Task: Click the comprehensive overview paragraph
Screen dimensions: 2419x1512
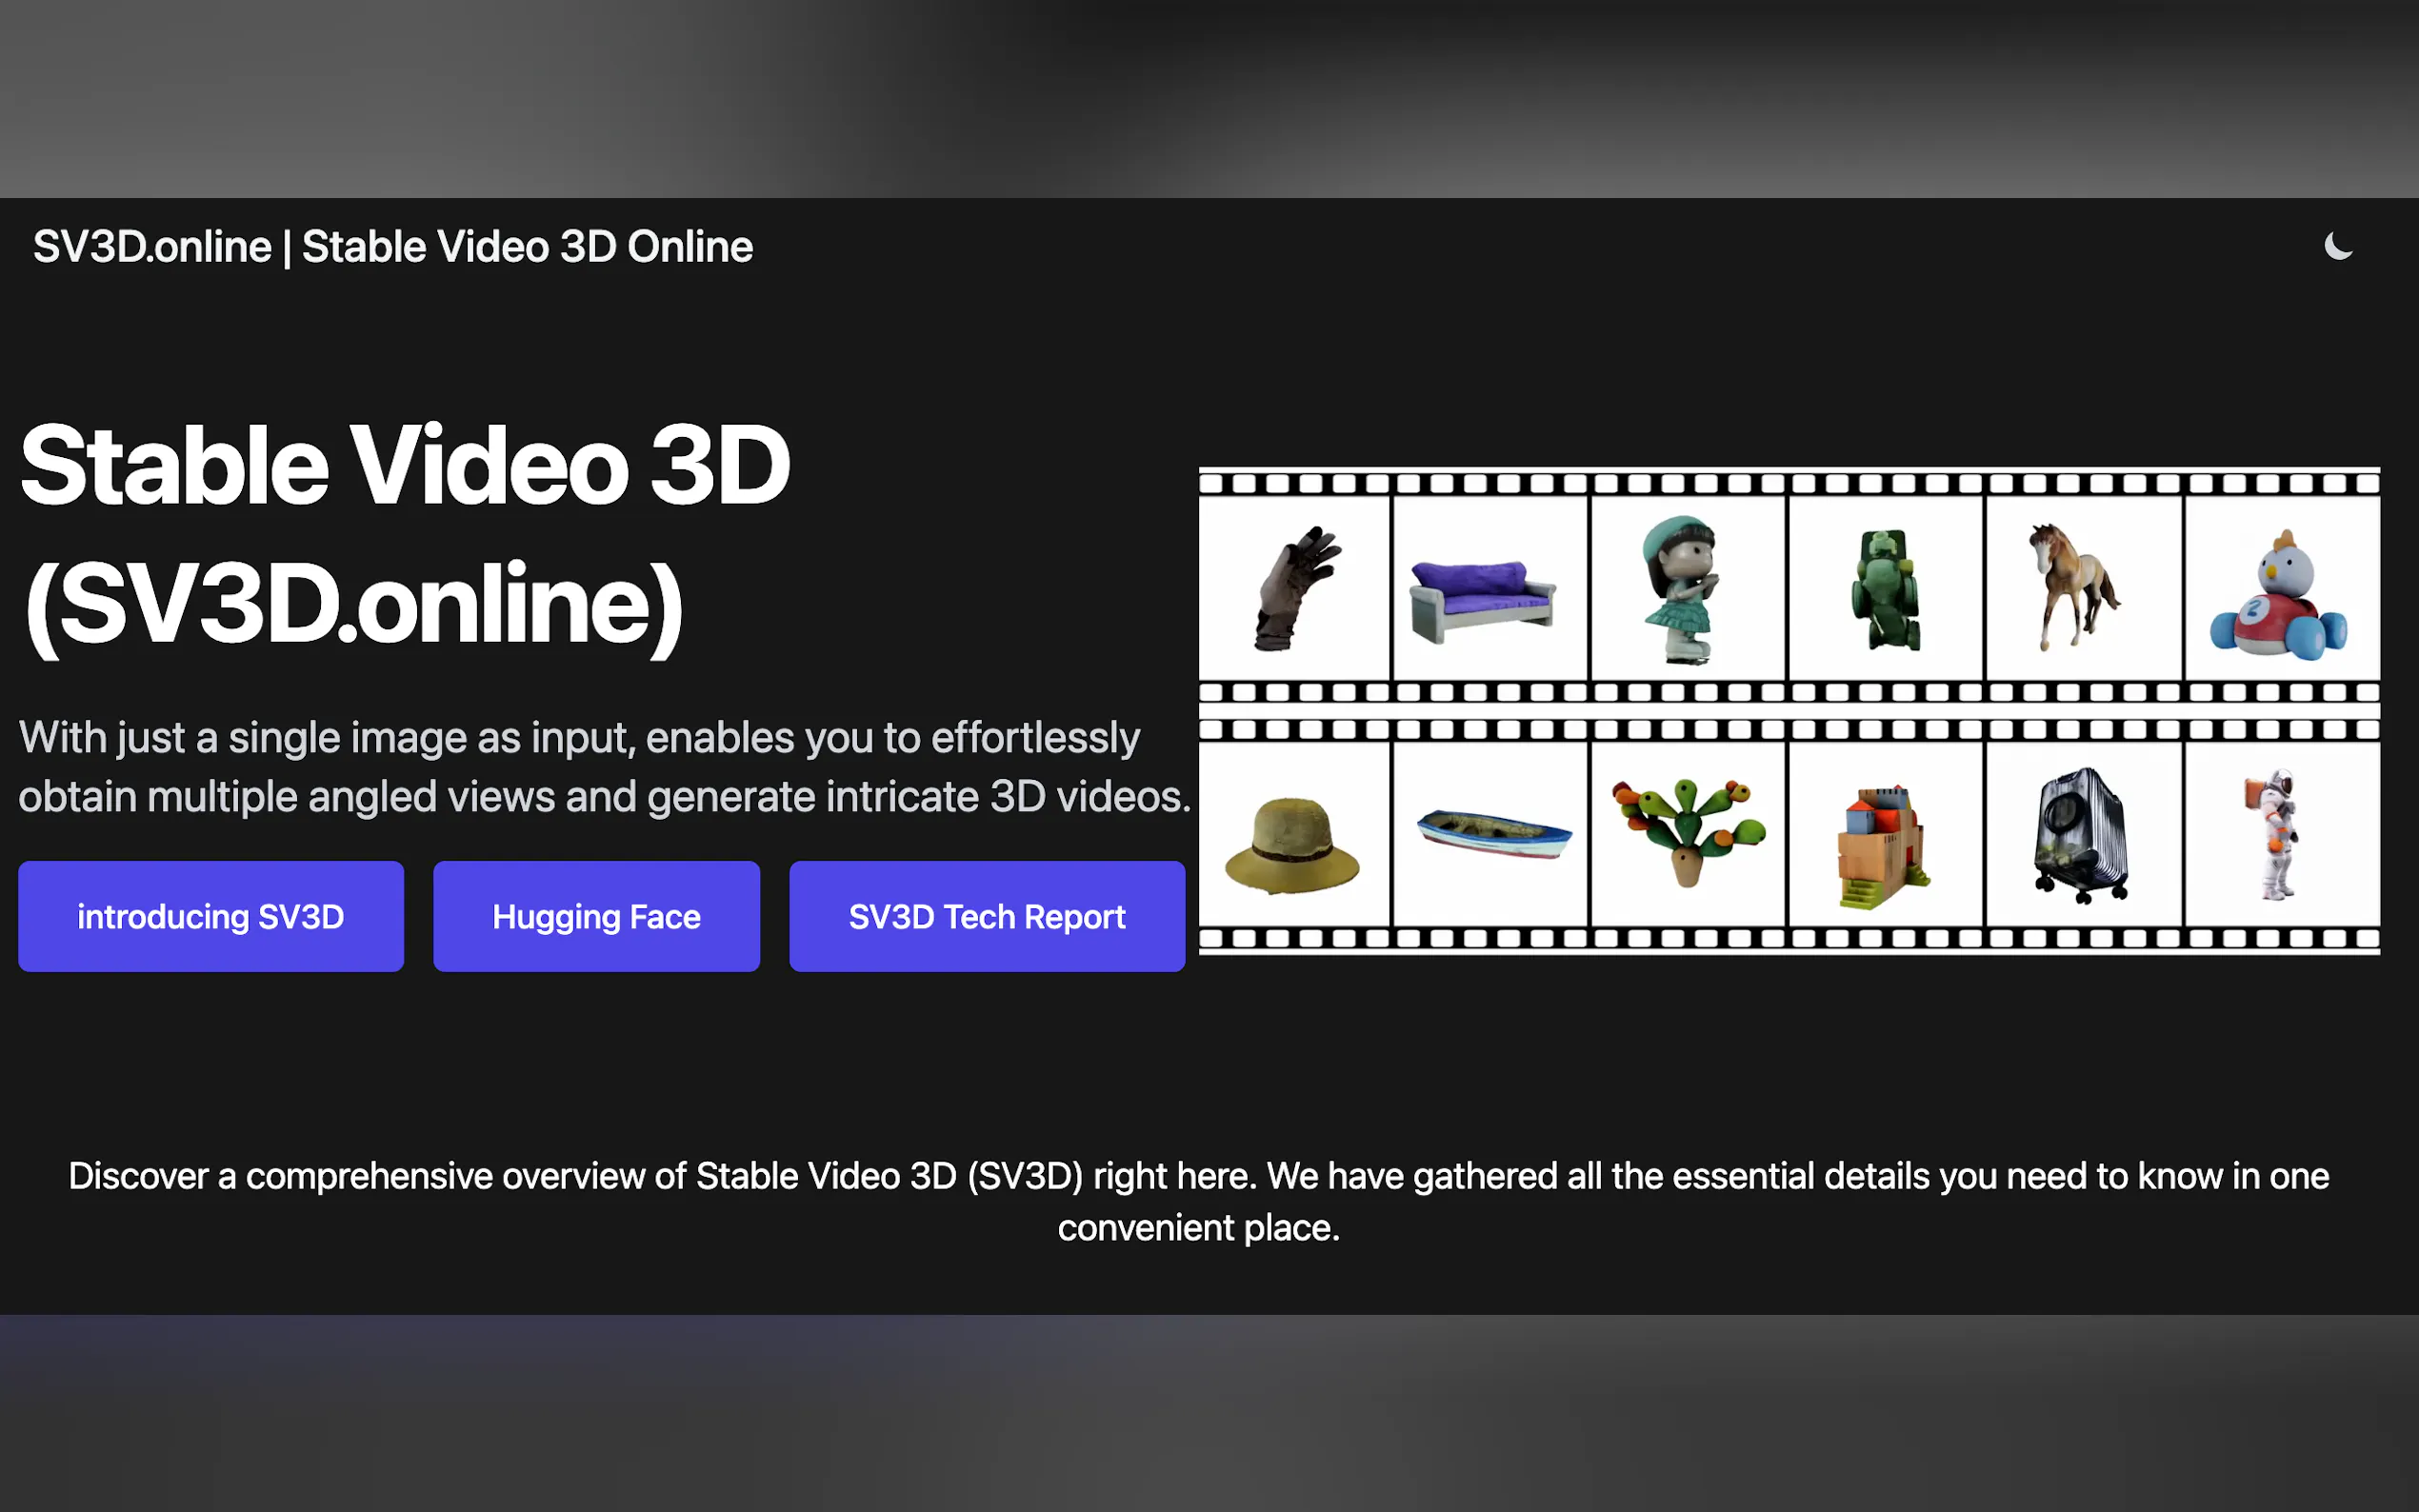Action: [1198, 1201]
